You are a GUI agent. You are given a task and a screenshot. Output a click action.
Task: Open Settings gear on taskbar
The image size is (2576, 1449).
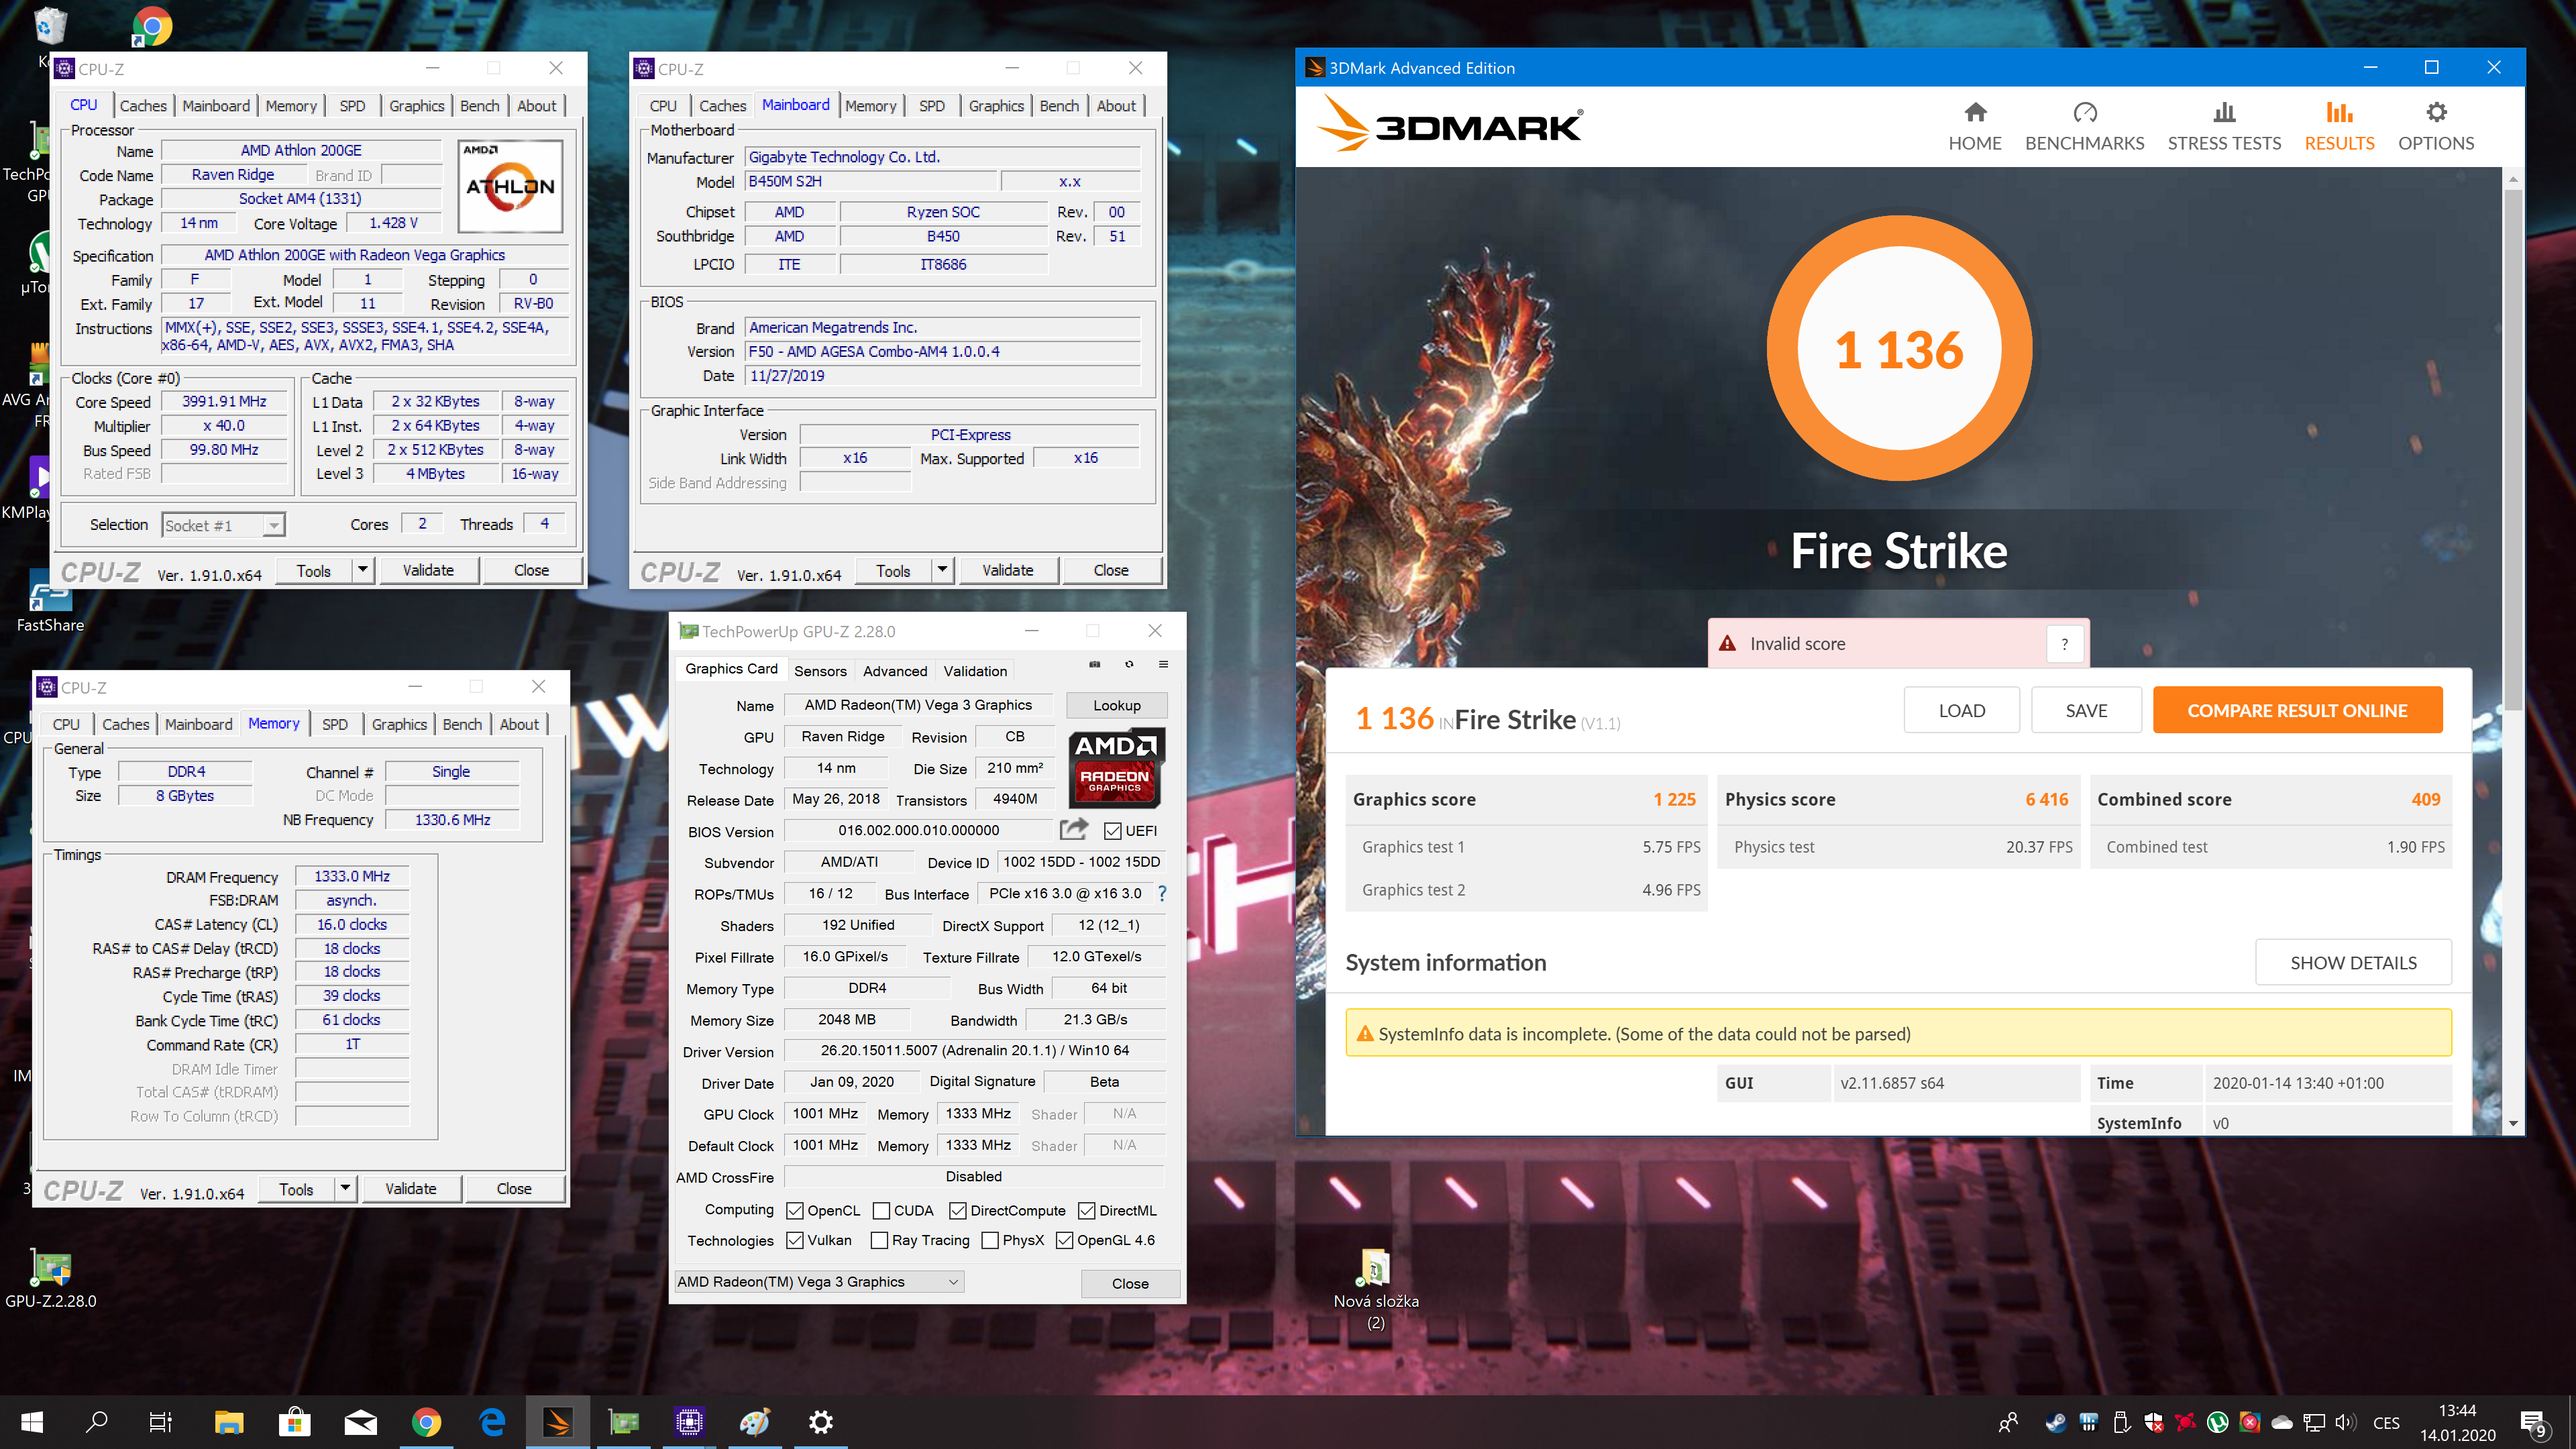point(821,1421)
